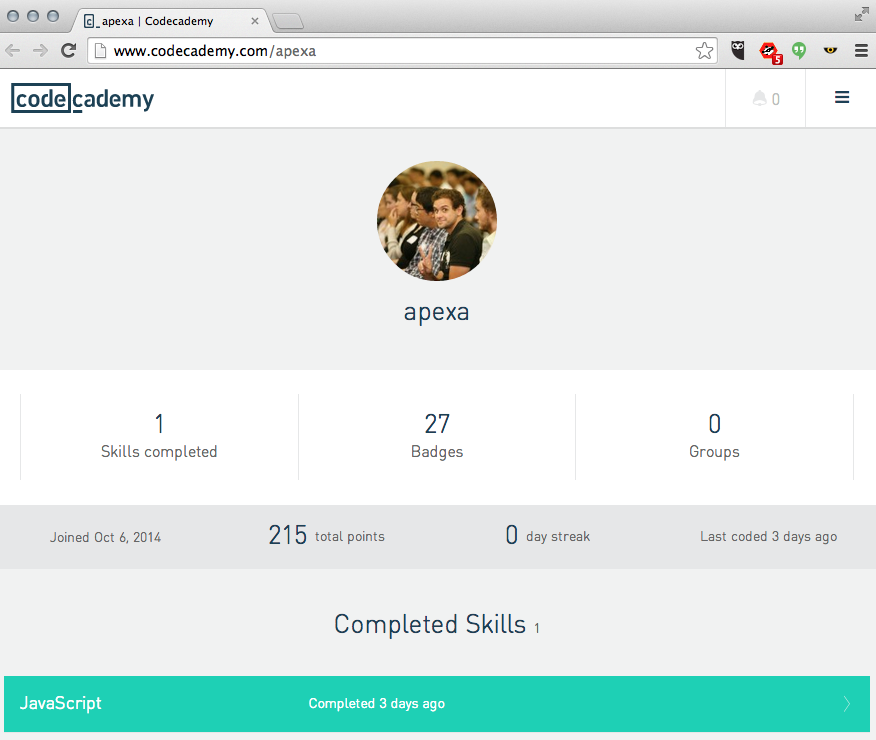Click the apexa profile photo
Viewport: 876px width, 740px height.
[437, 221]
